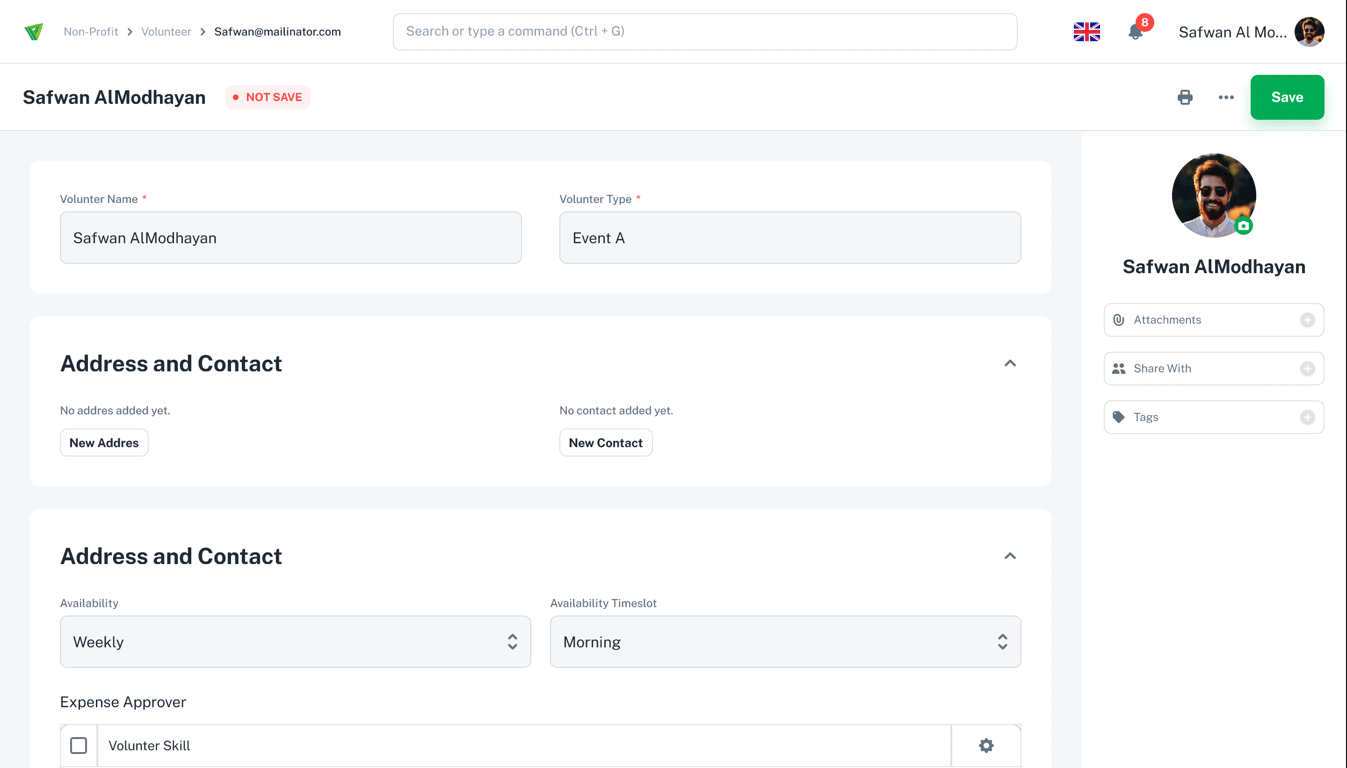Click the green app logo icon

pos(34,32)
